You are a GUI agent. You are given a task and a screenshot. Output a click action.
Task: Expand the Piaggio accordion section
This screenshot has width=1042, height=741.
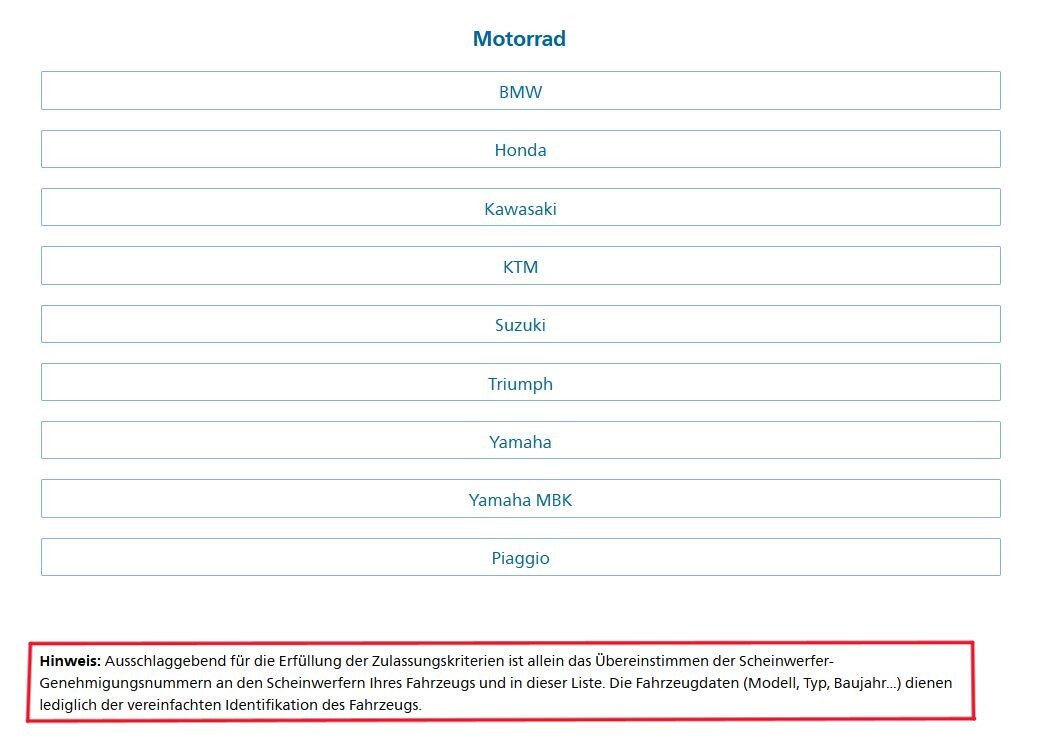520,558
